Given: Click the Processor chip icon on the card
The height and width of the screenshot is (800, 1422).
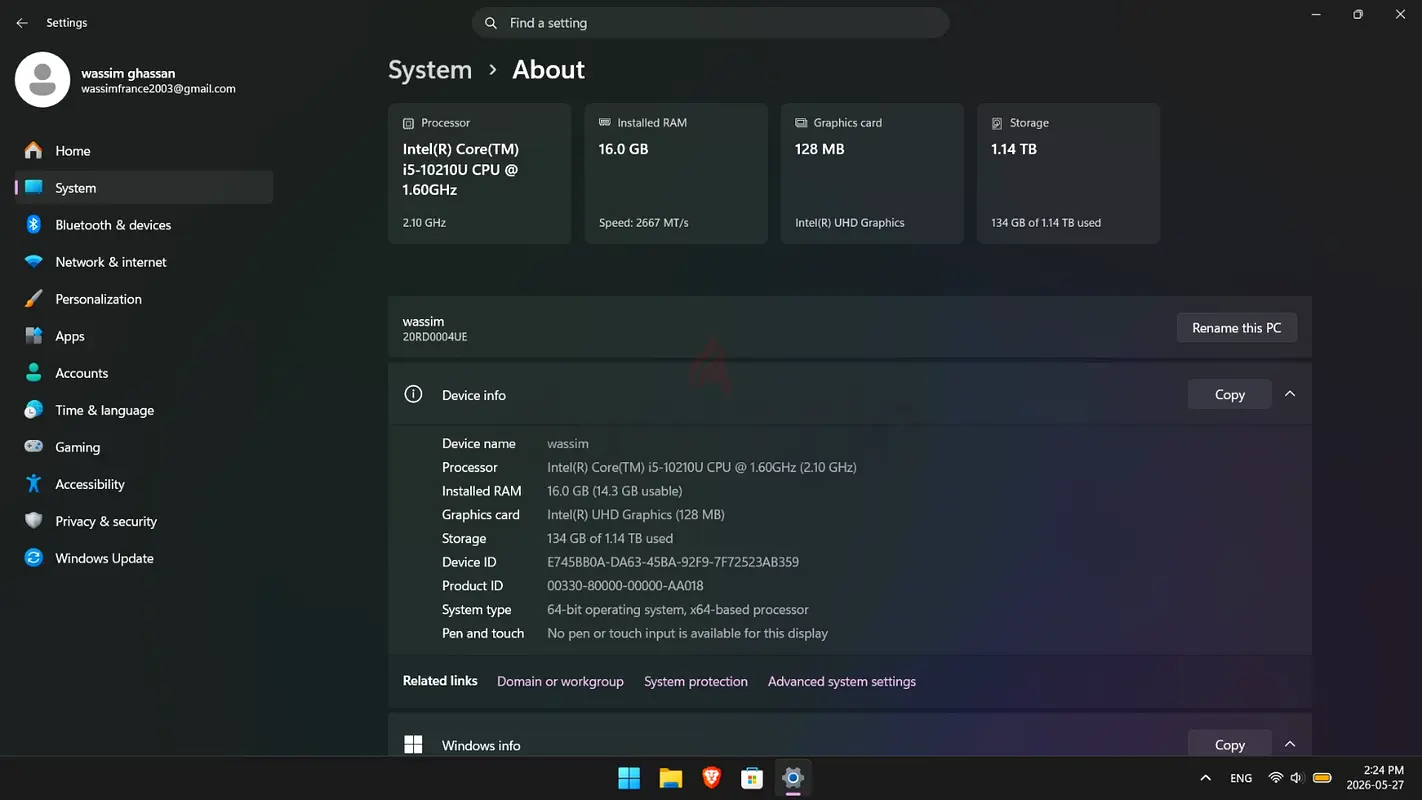Looking at the screenshot, I should click(408, 123).
